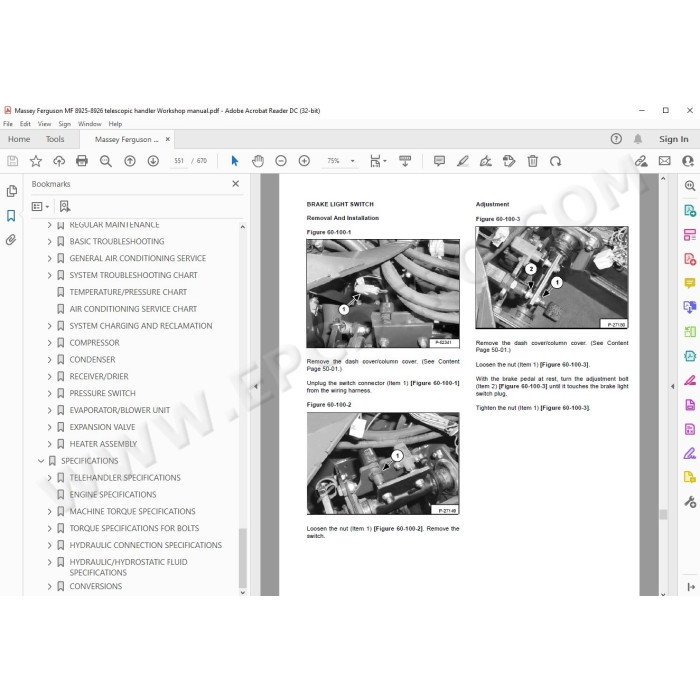
Task: Click the bookmarks panel scrollbar thumb
Action: point(242,558)
